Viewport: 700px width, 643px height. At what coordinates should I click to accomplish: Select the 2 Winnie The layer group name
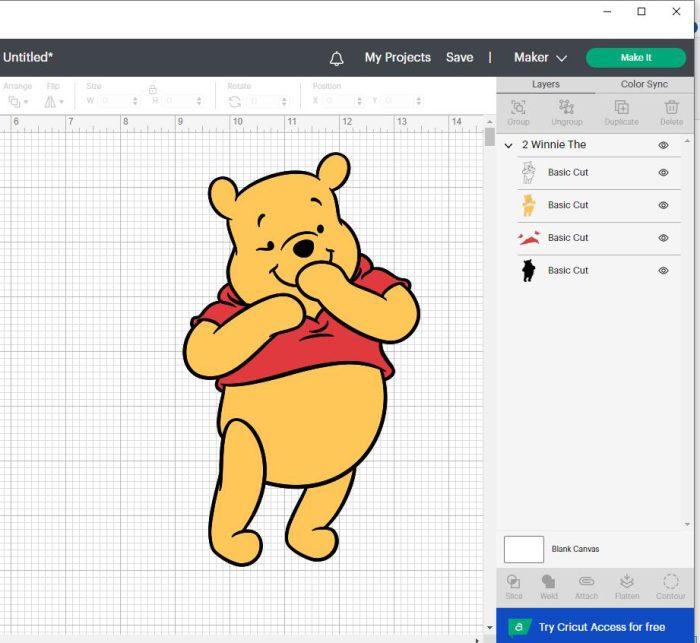pyautogui.click(x=554, y=145)
